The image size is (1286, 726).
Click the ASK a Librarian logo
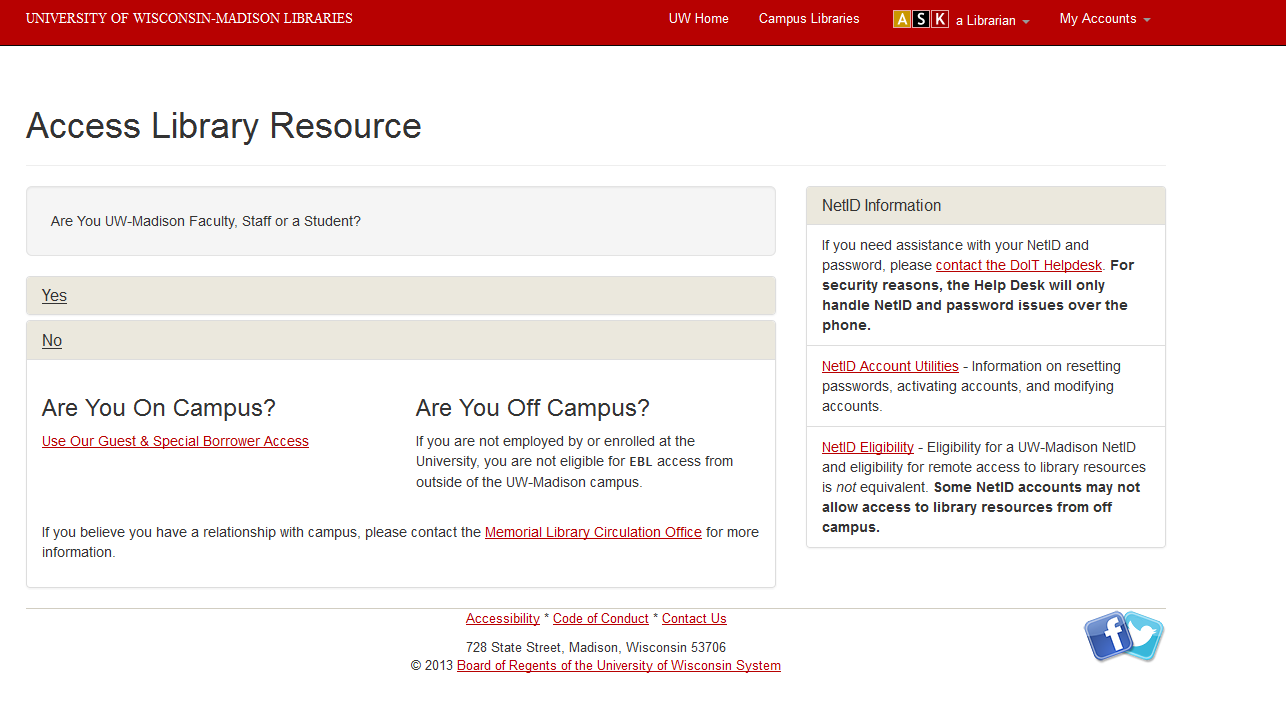(x=920, y=19)
